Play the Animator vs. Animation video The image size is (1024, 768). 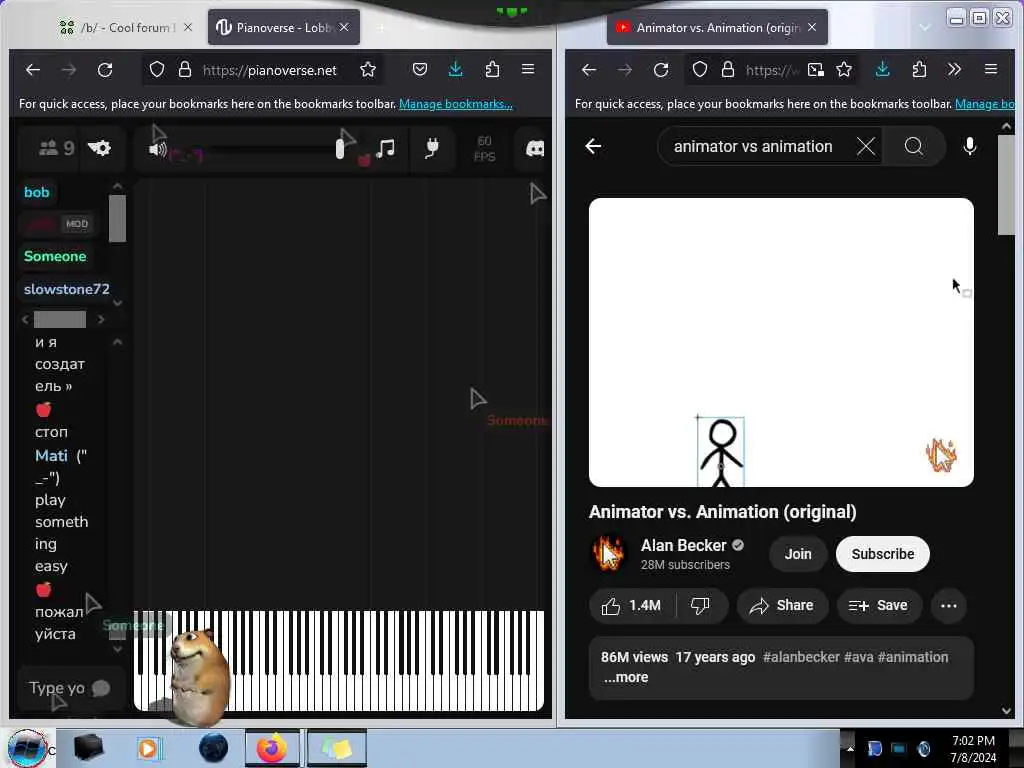click(x=781, y=342)
